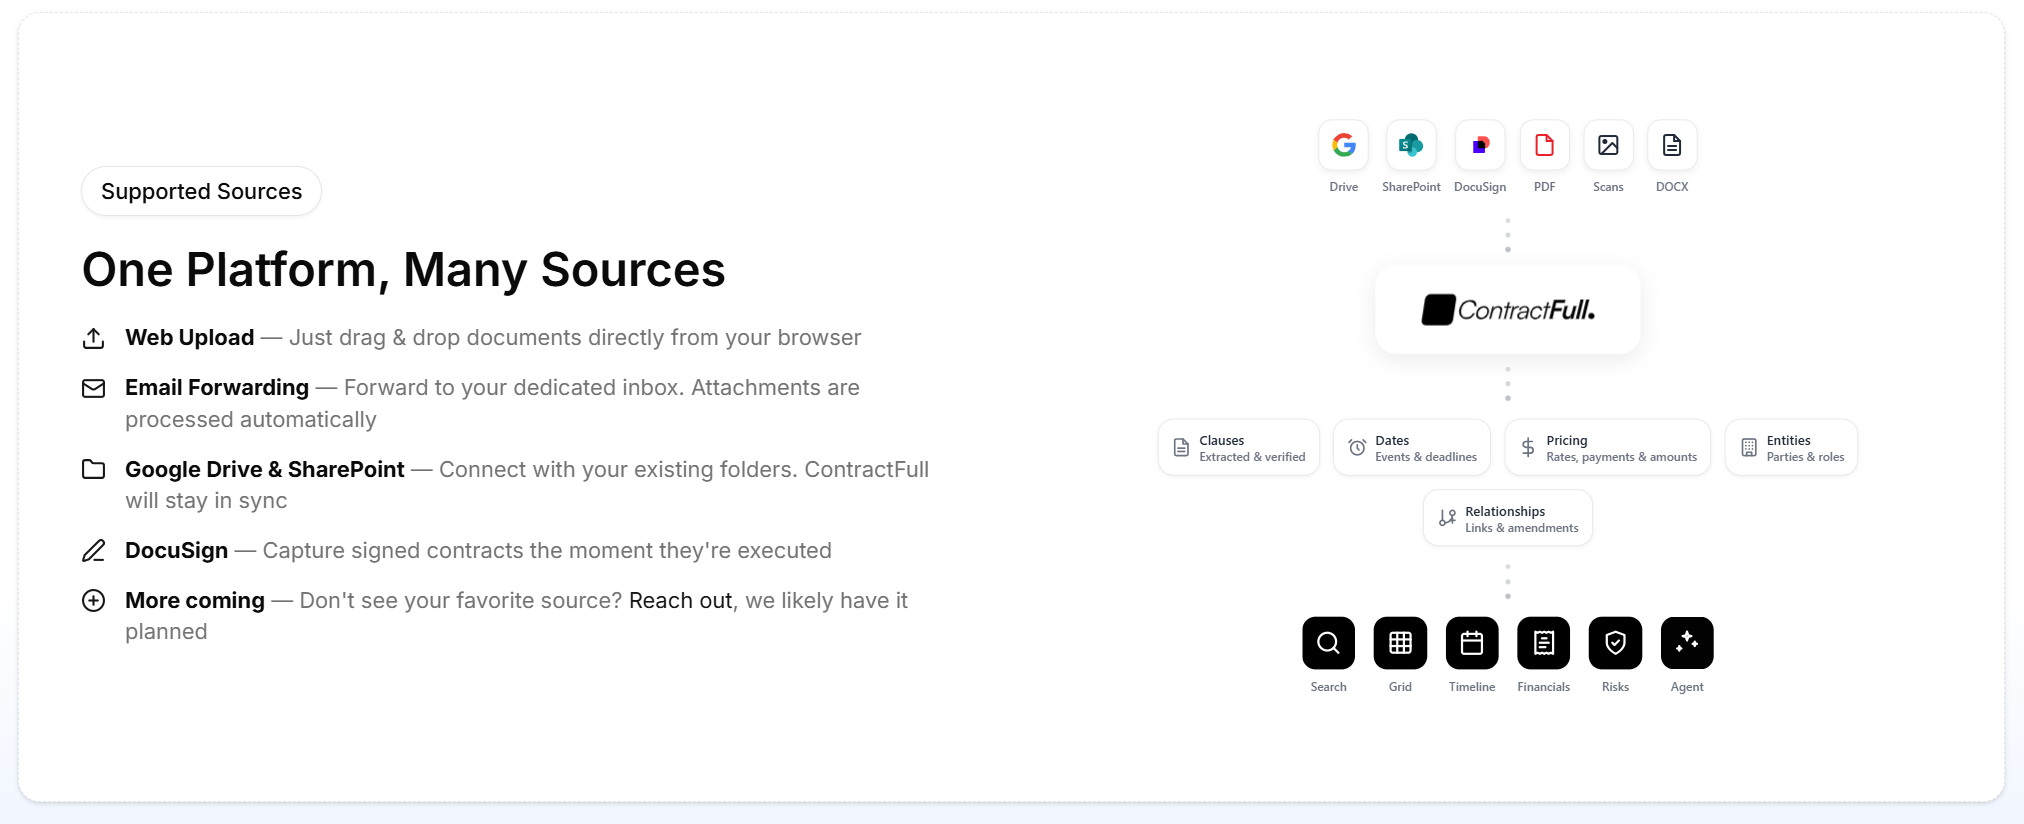Viewport: 2024px width, 824px height.
Task: Click the branch icon in Relationships card
Action: pos(1447,518)
